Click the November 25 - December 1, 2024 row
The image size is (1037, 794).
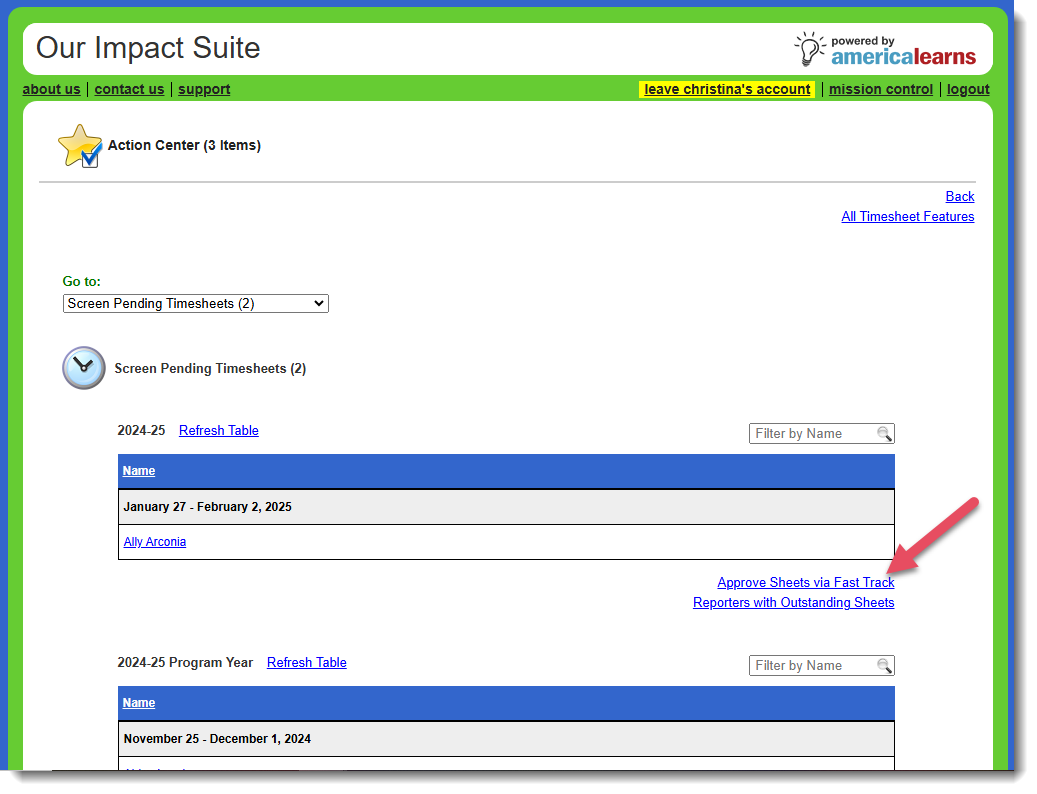pyautogui.click(x=506, y=739)
